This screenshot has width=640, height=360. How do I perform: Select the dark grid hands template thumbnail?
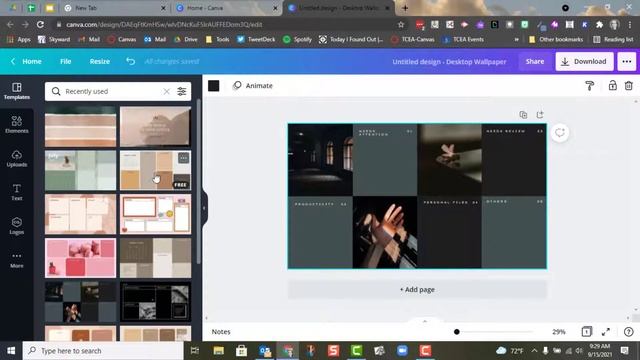(x=80, y=302)
